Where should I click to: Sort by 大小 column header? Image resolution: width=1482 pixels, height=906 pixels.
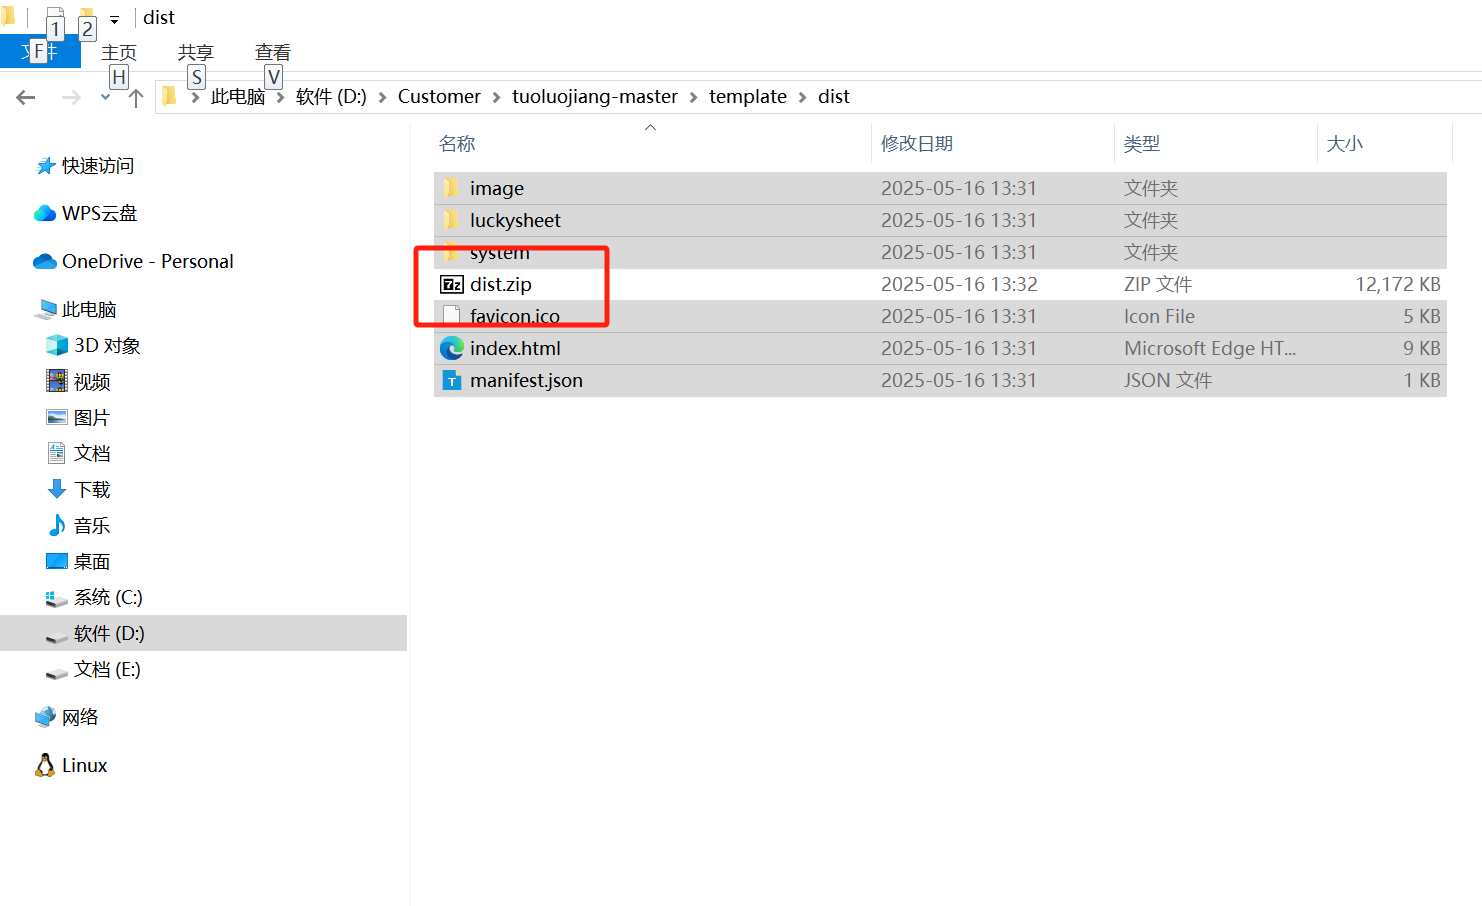pyautogui.click(x=1344, y=144)
